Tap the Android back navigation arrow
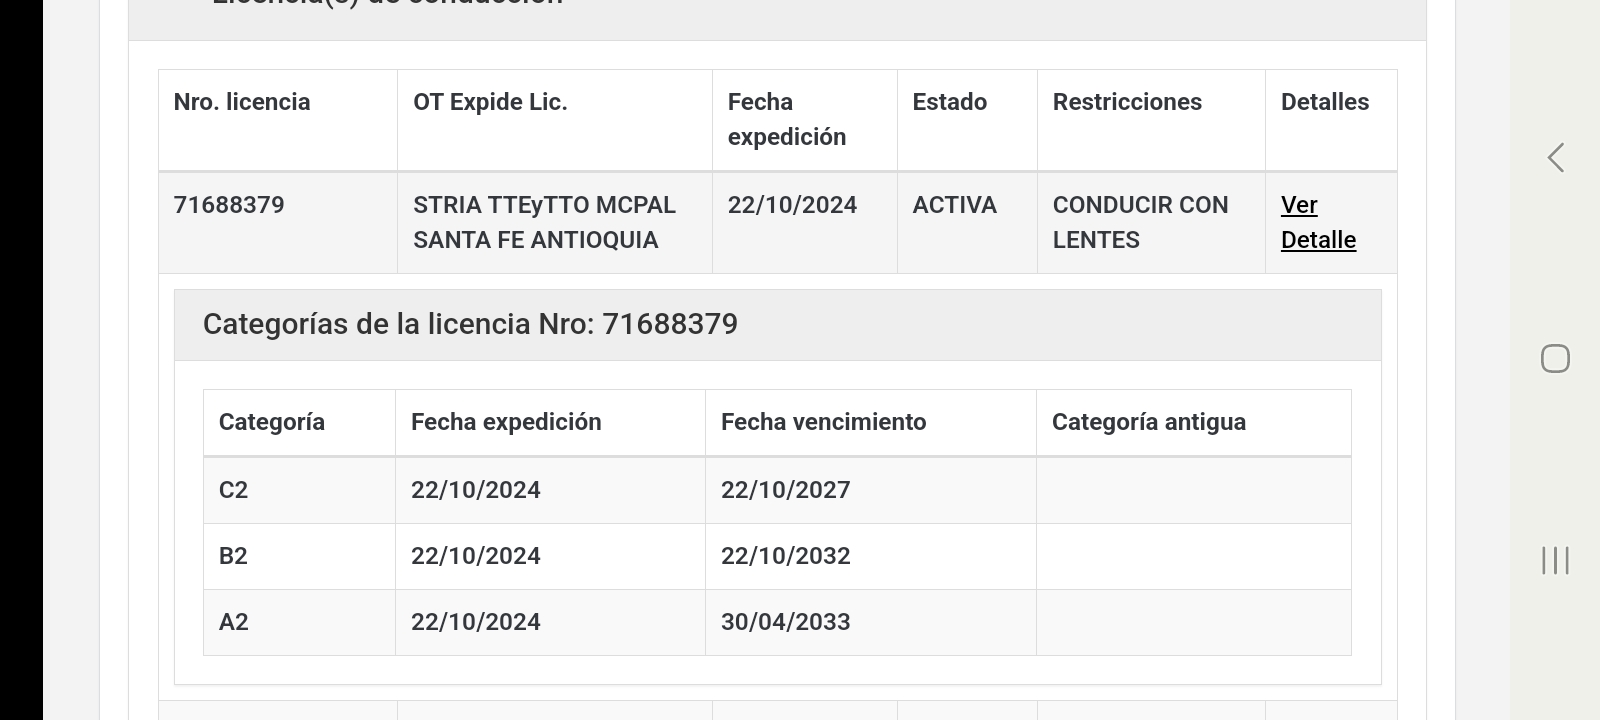1600x720 pixels. pos(1555,158)
